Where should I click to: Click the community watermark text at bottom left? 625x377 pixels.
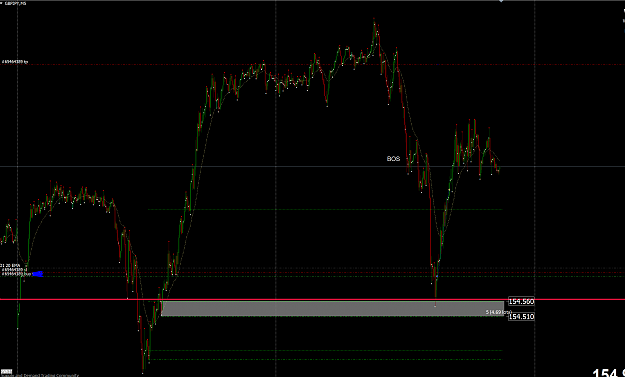coord(39,375)
